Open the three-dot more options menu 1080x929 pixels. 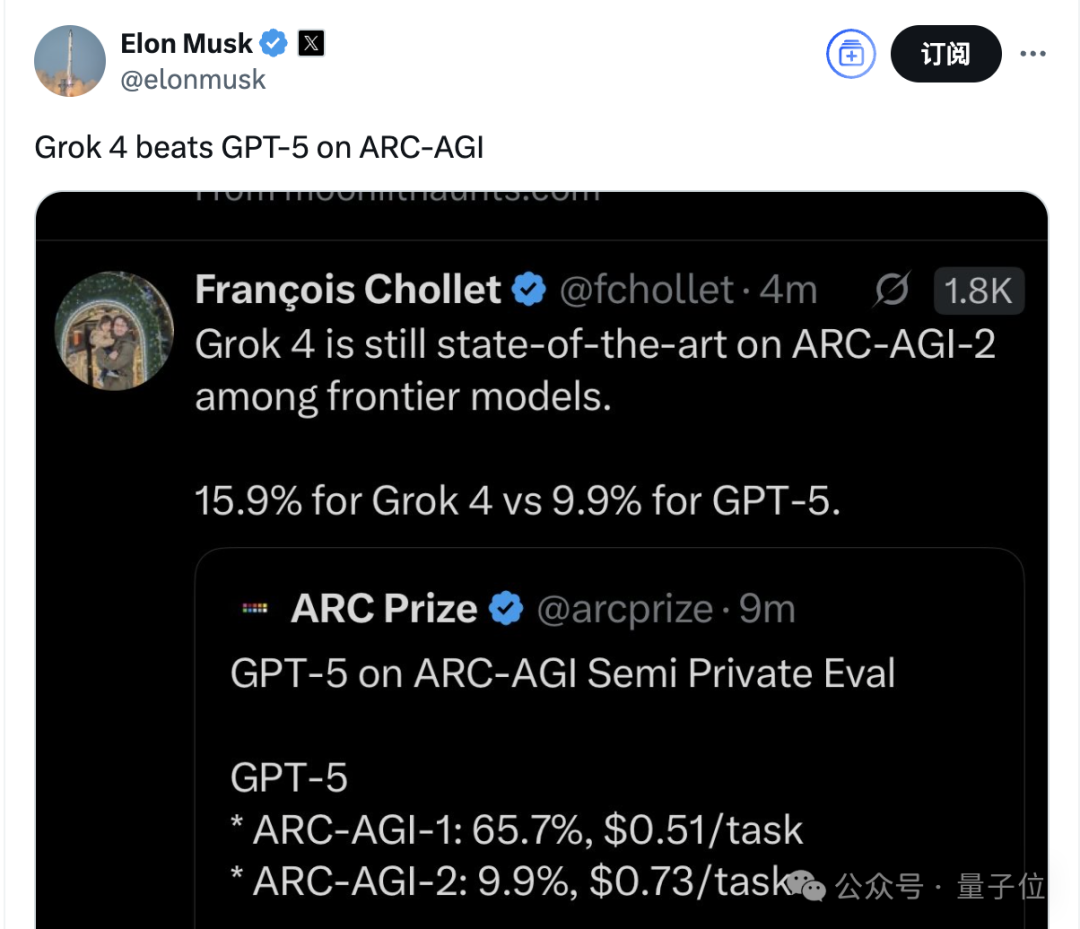coord(1032,54)
